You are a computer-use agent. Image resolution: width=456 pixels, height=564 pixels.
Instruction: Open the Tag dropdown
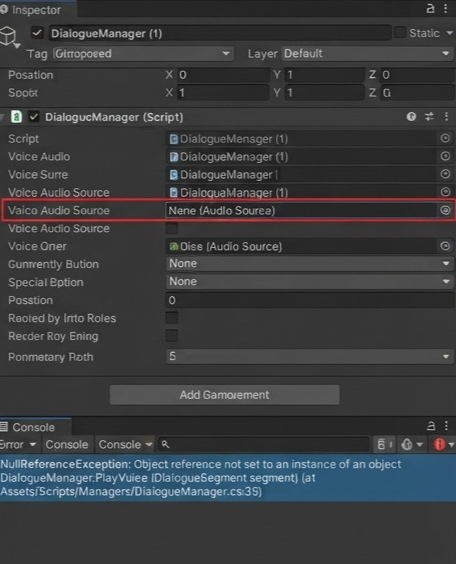coord(143,54)
